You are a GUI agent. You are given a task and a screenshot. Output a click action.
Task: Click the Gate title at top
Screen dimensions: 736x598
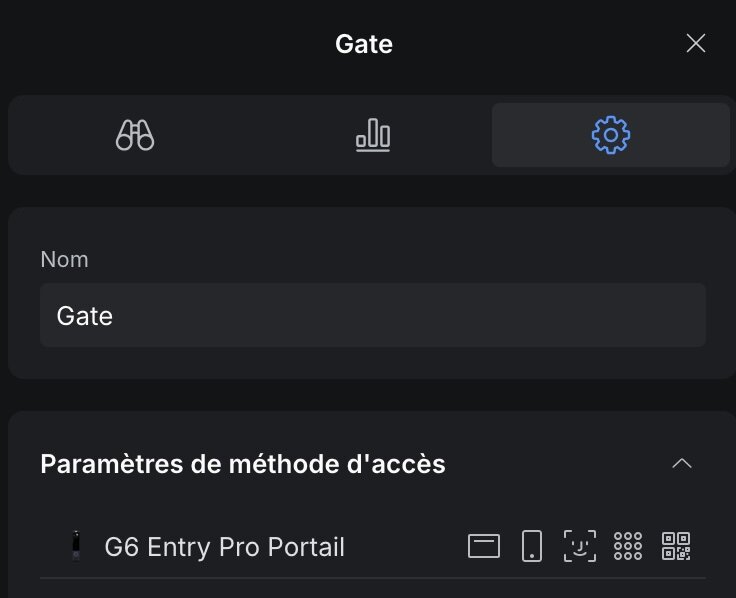tap(364, 44)
